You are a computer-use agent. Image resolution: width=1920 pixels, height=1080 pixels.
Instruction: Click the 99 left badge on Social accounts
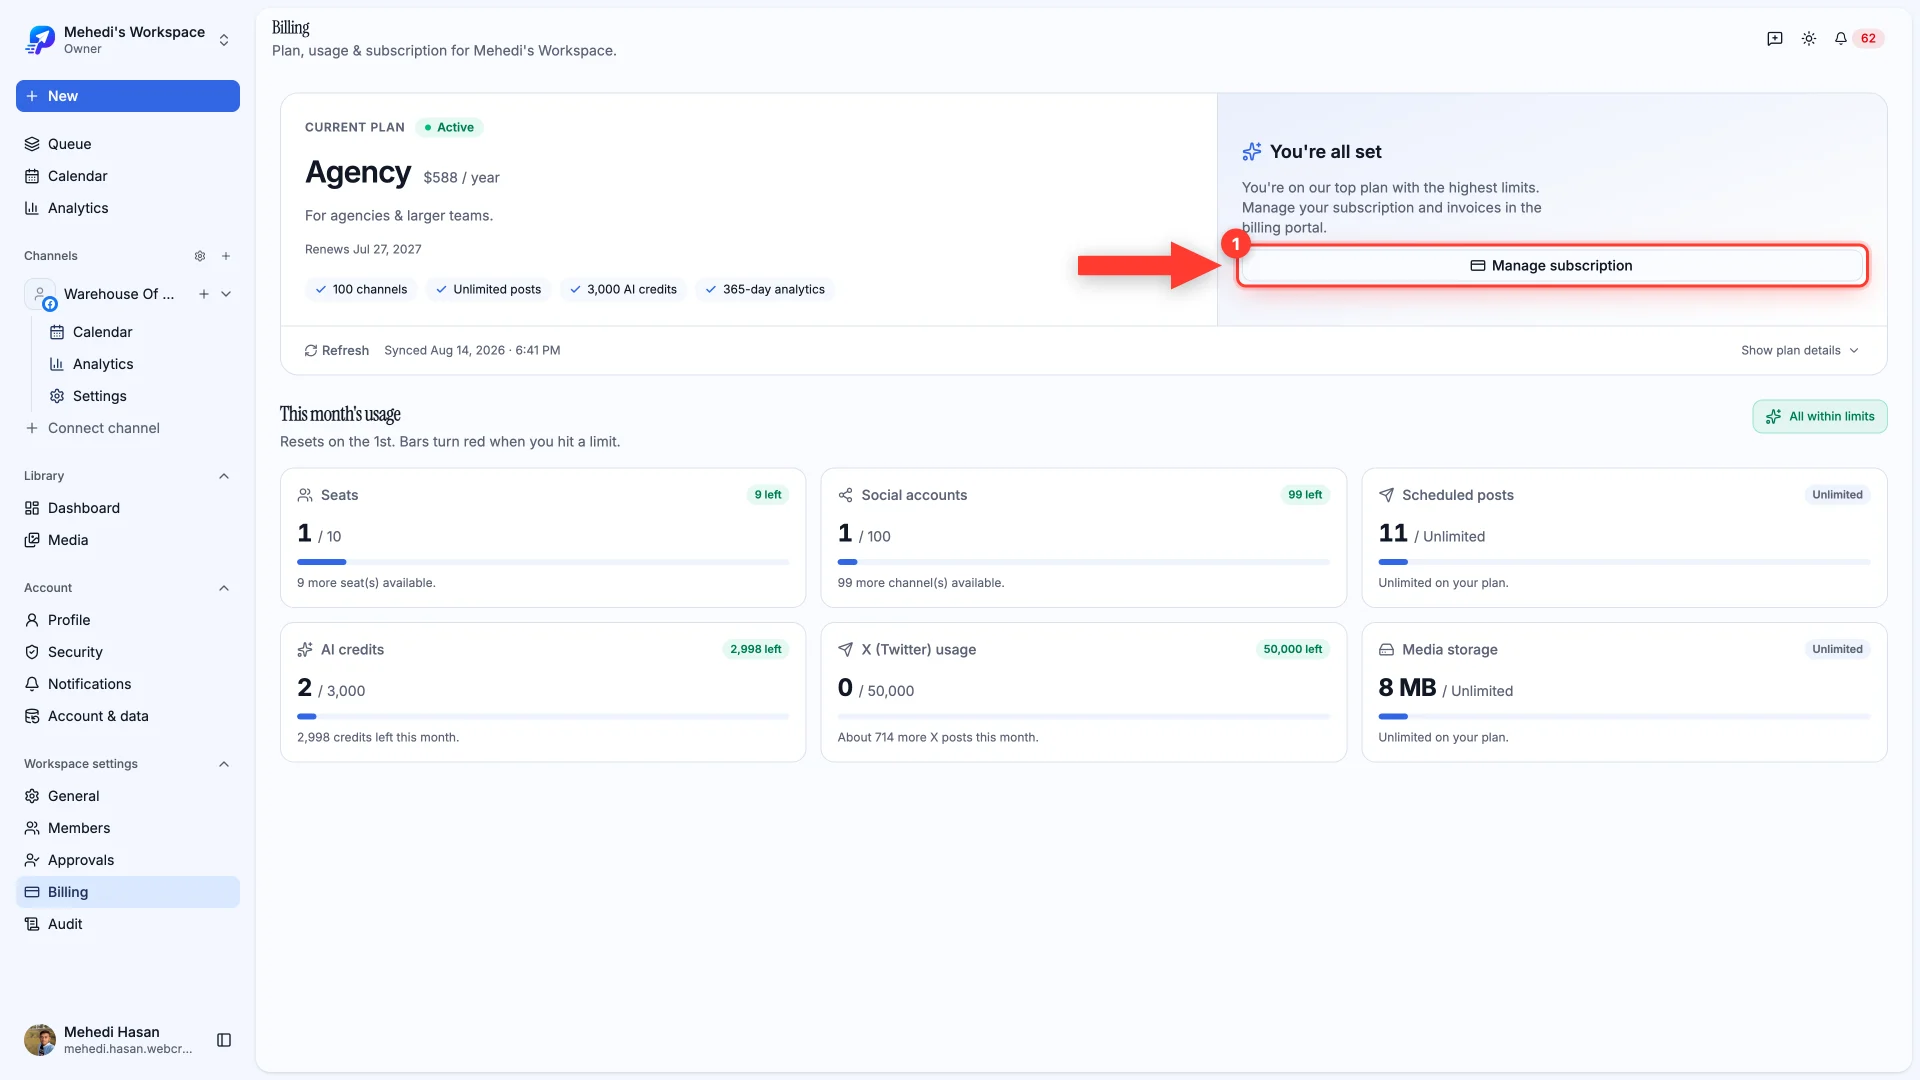[1305, 495]
